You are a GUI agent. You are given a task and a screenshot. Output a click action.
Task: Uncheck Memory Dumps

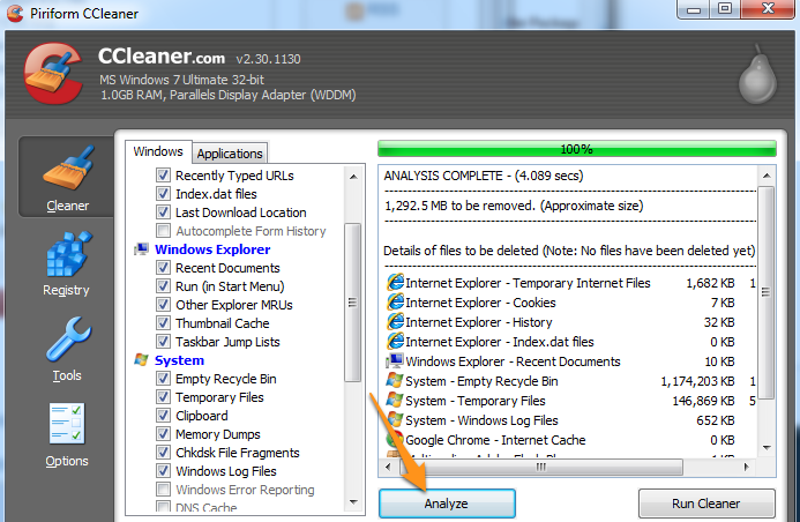pos(163,434)
